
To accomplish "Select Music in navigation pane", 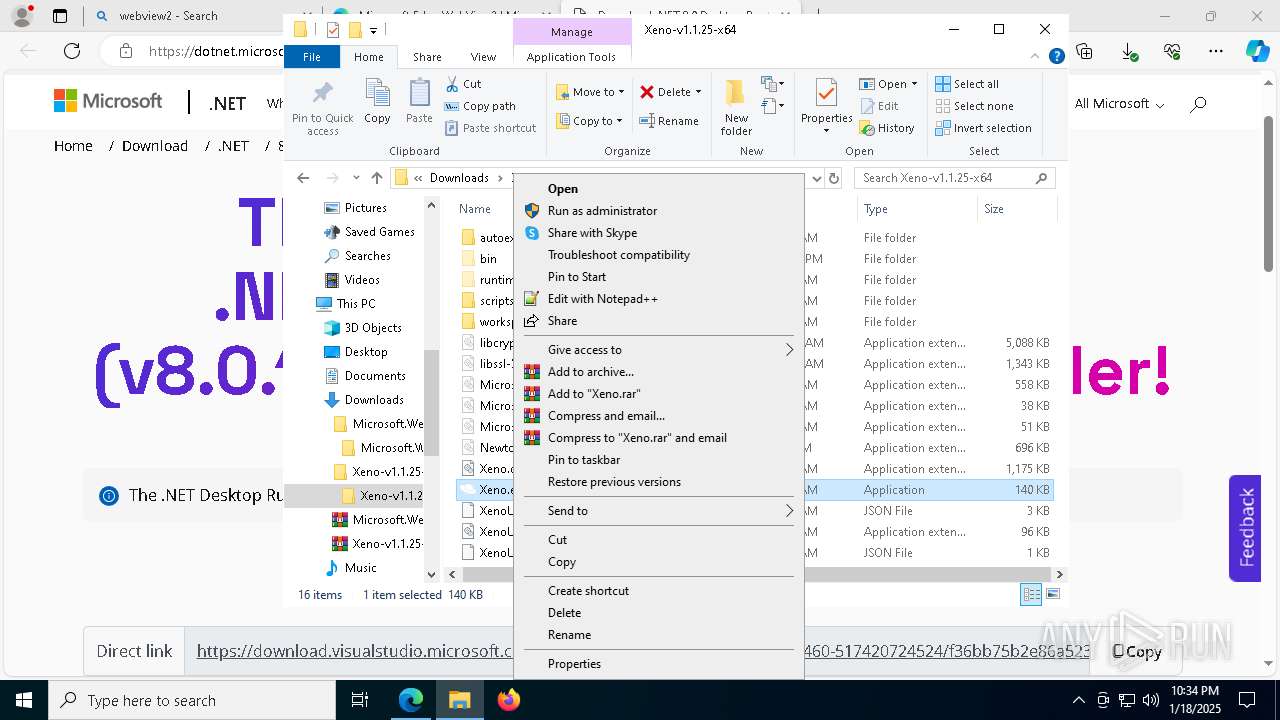I will [360, 568].
